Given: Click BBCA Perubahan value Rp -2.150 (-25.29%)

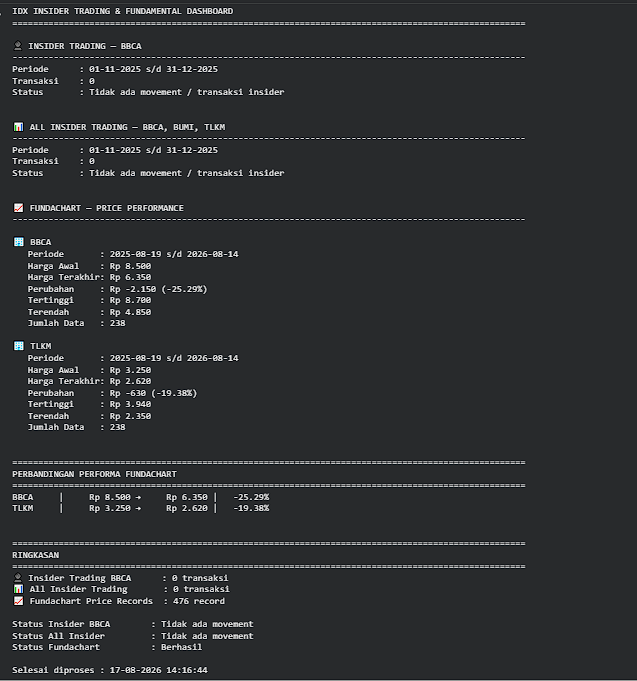Looking at the screenshot, I should pos(158,289).
